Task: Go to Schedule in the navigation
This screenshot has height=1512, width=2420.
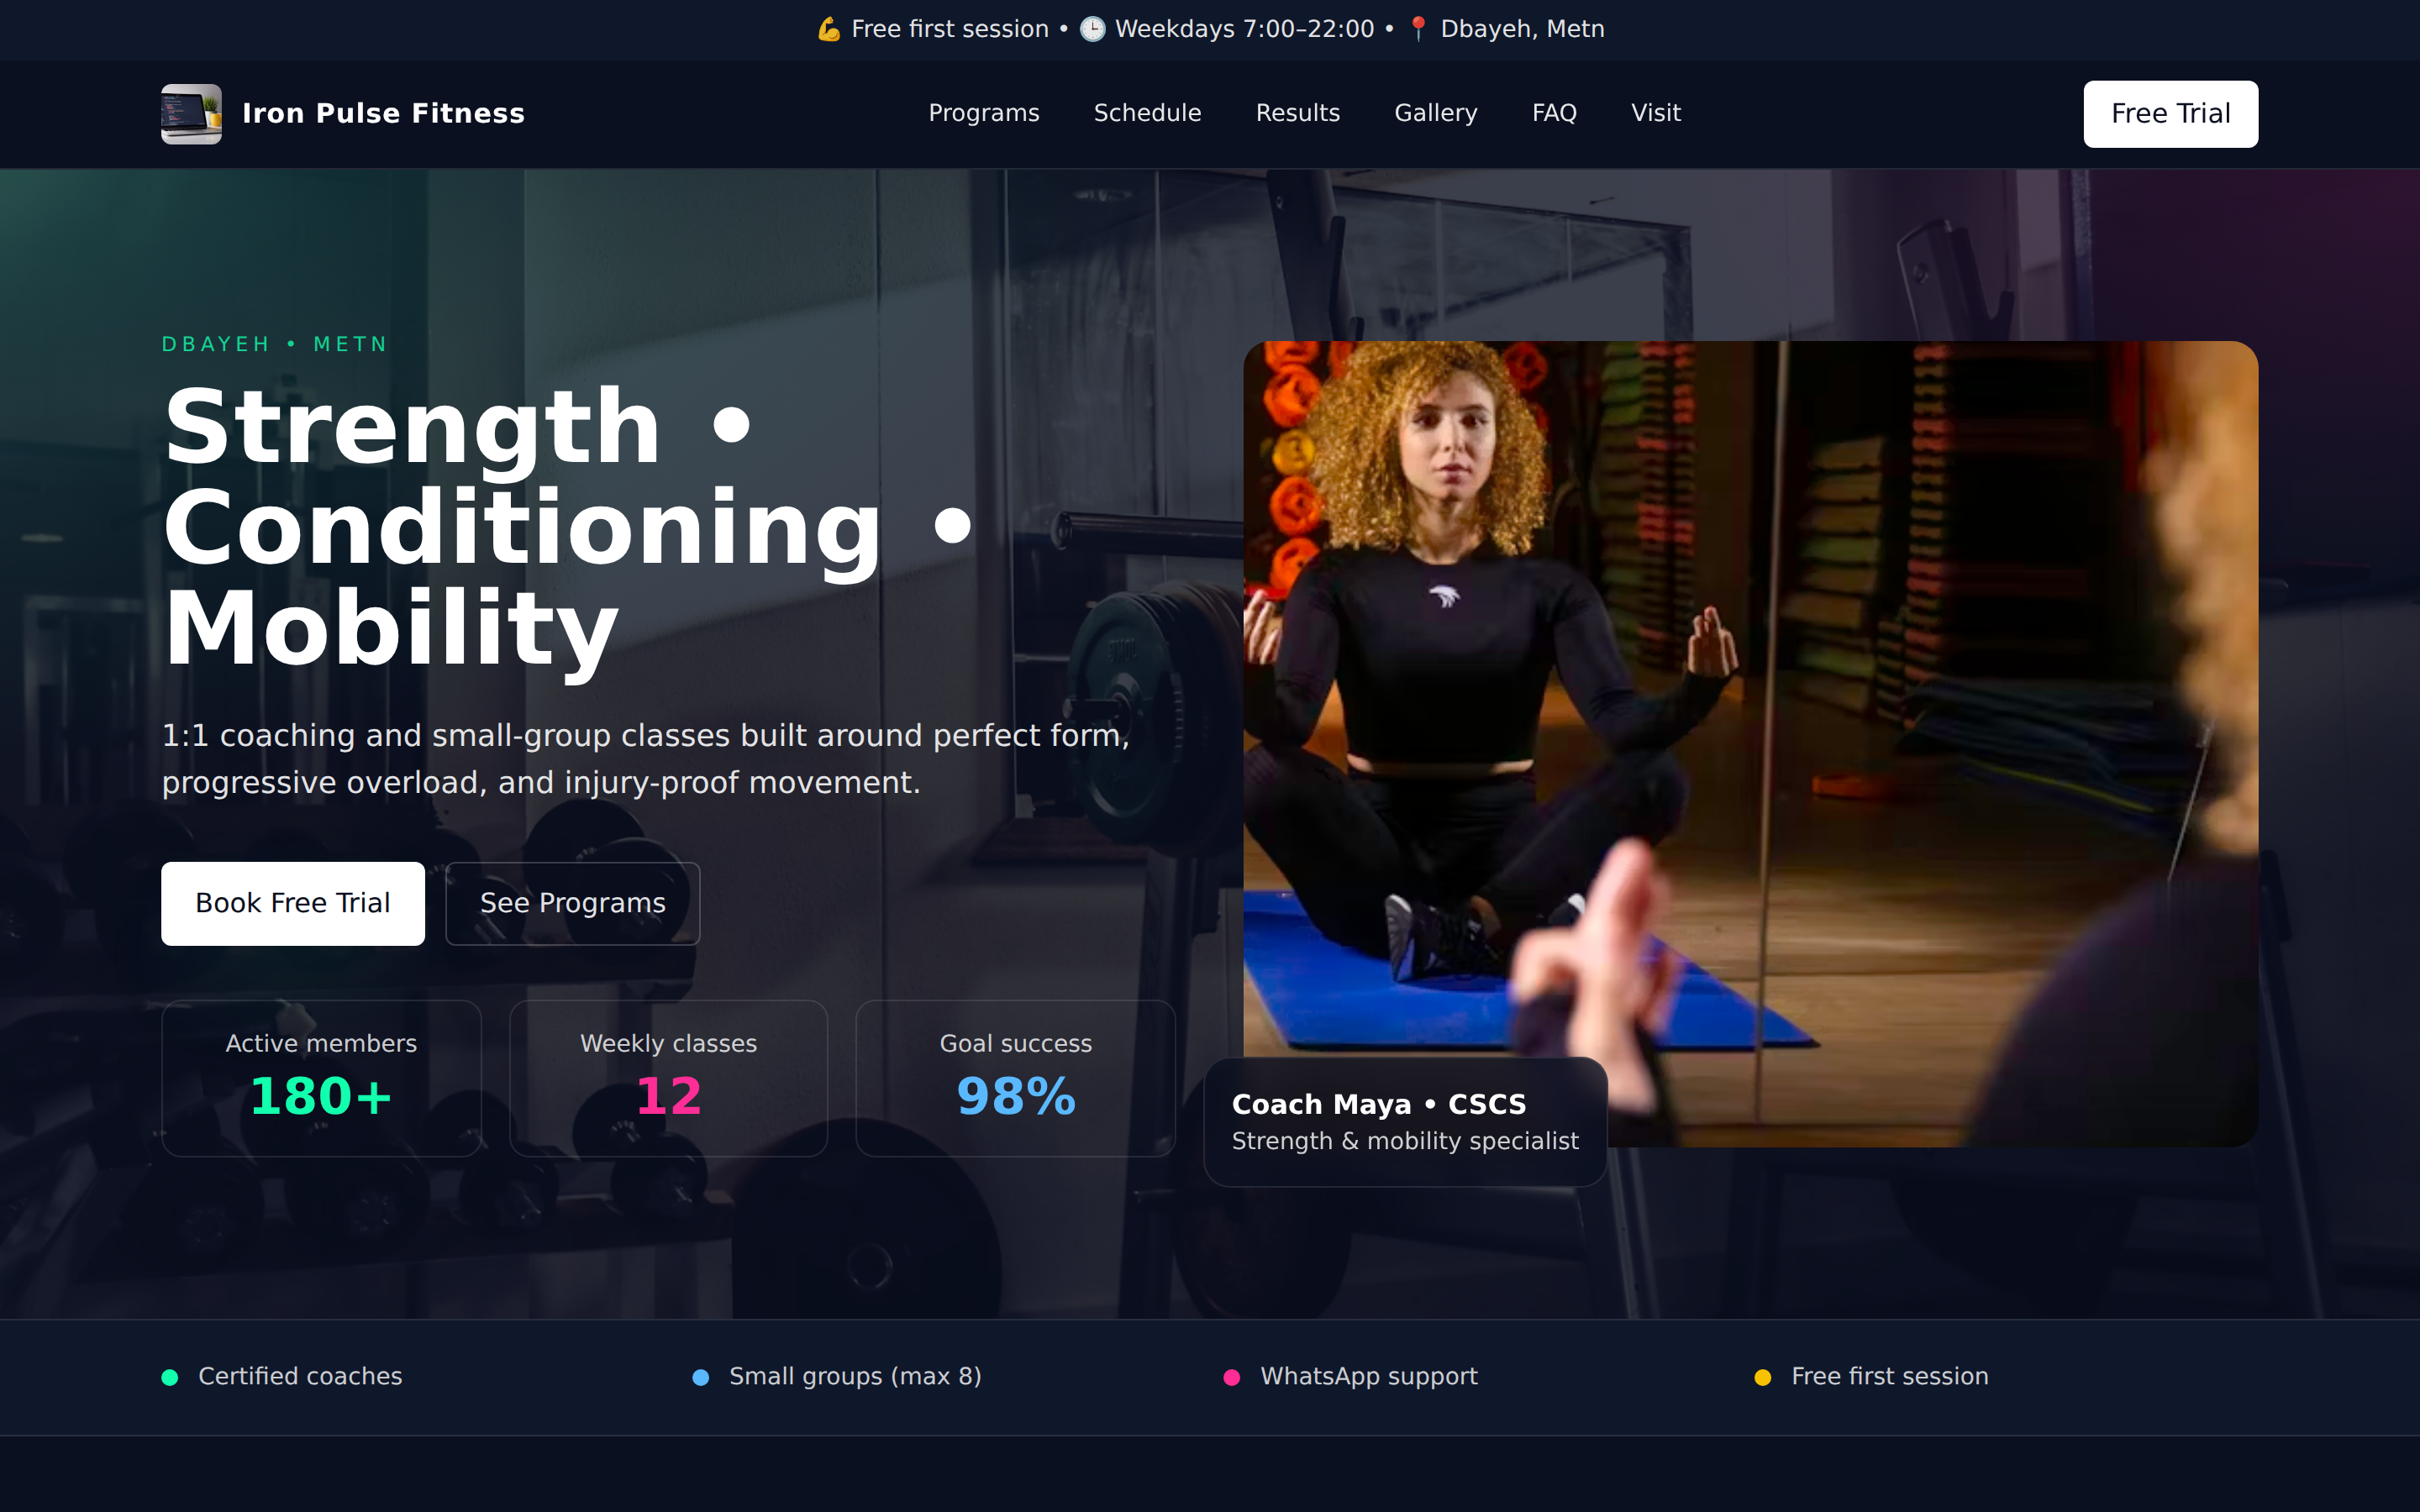Action: tap(1147, 113)
